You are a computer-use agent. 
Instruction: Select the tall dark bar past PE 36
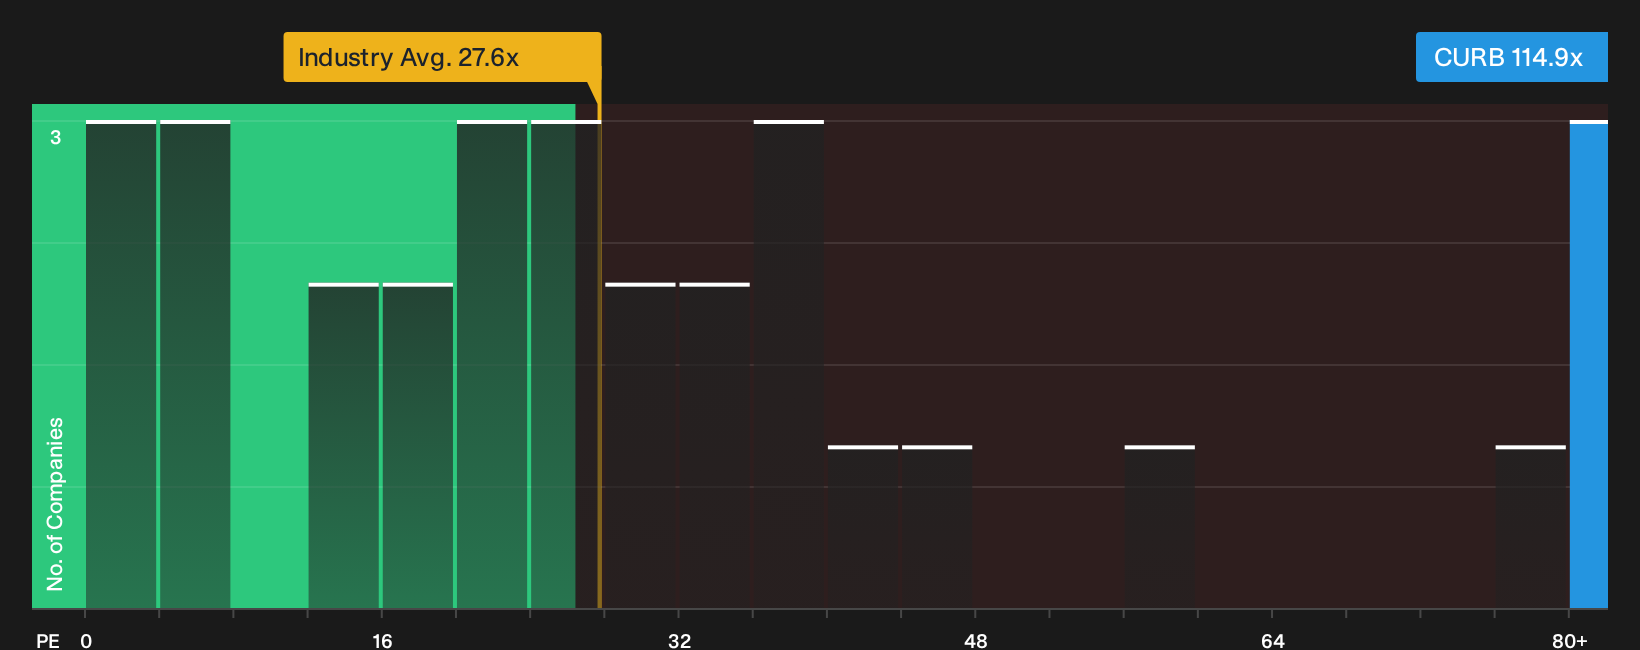point(789,364)
